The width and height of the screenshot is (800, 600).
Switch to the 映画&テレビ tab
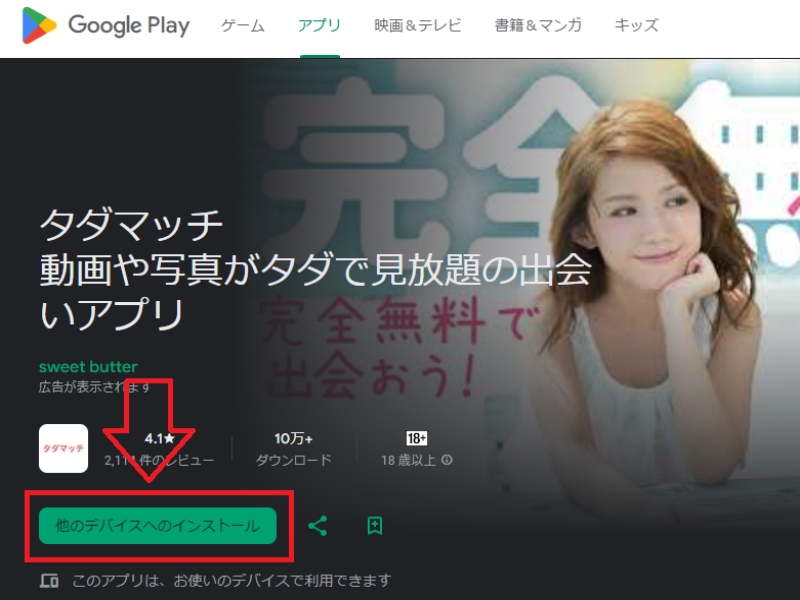click(x=418, y=26)
